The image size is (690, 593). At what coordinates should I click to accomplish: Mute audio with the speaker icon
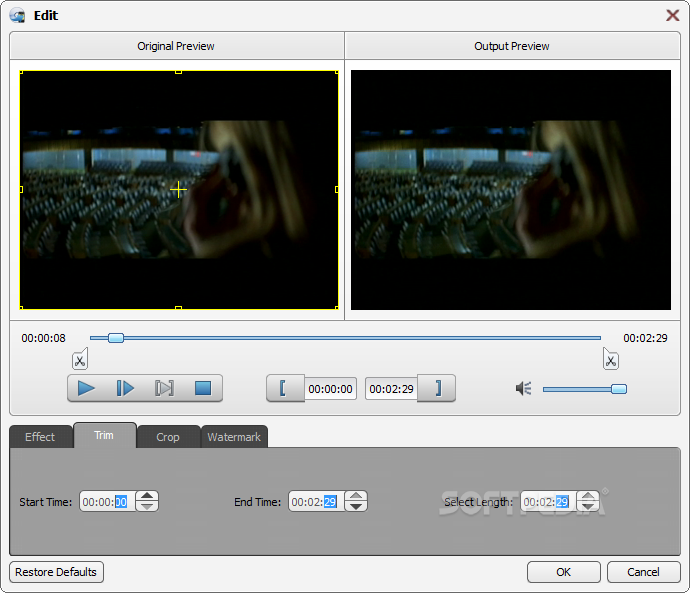(523, 388)
